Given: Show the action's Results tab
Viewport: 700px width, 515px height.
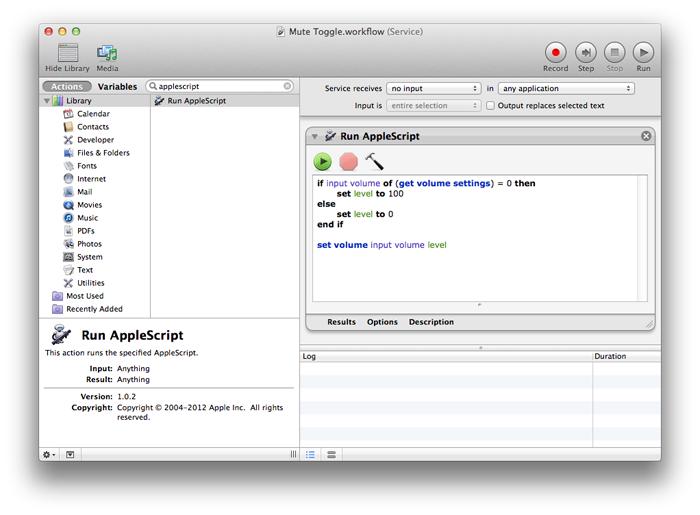Looking at the screenshot, I should (x=342, y=322).
